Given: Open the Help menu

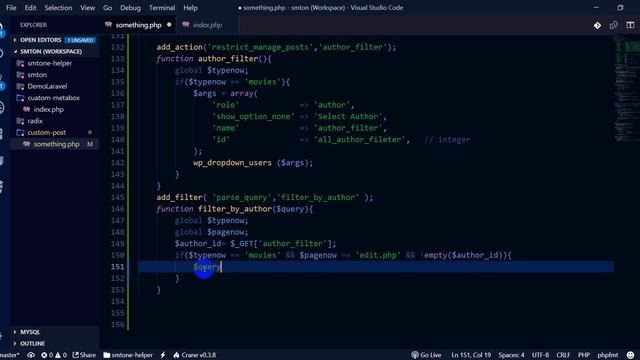Looking at the screenshot, I should click(x=190, y=8).
